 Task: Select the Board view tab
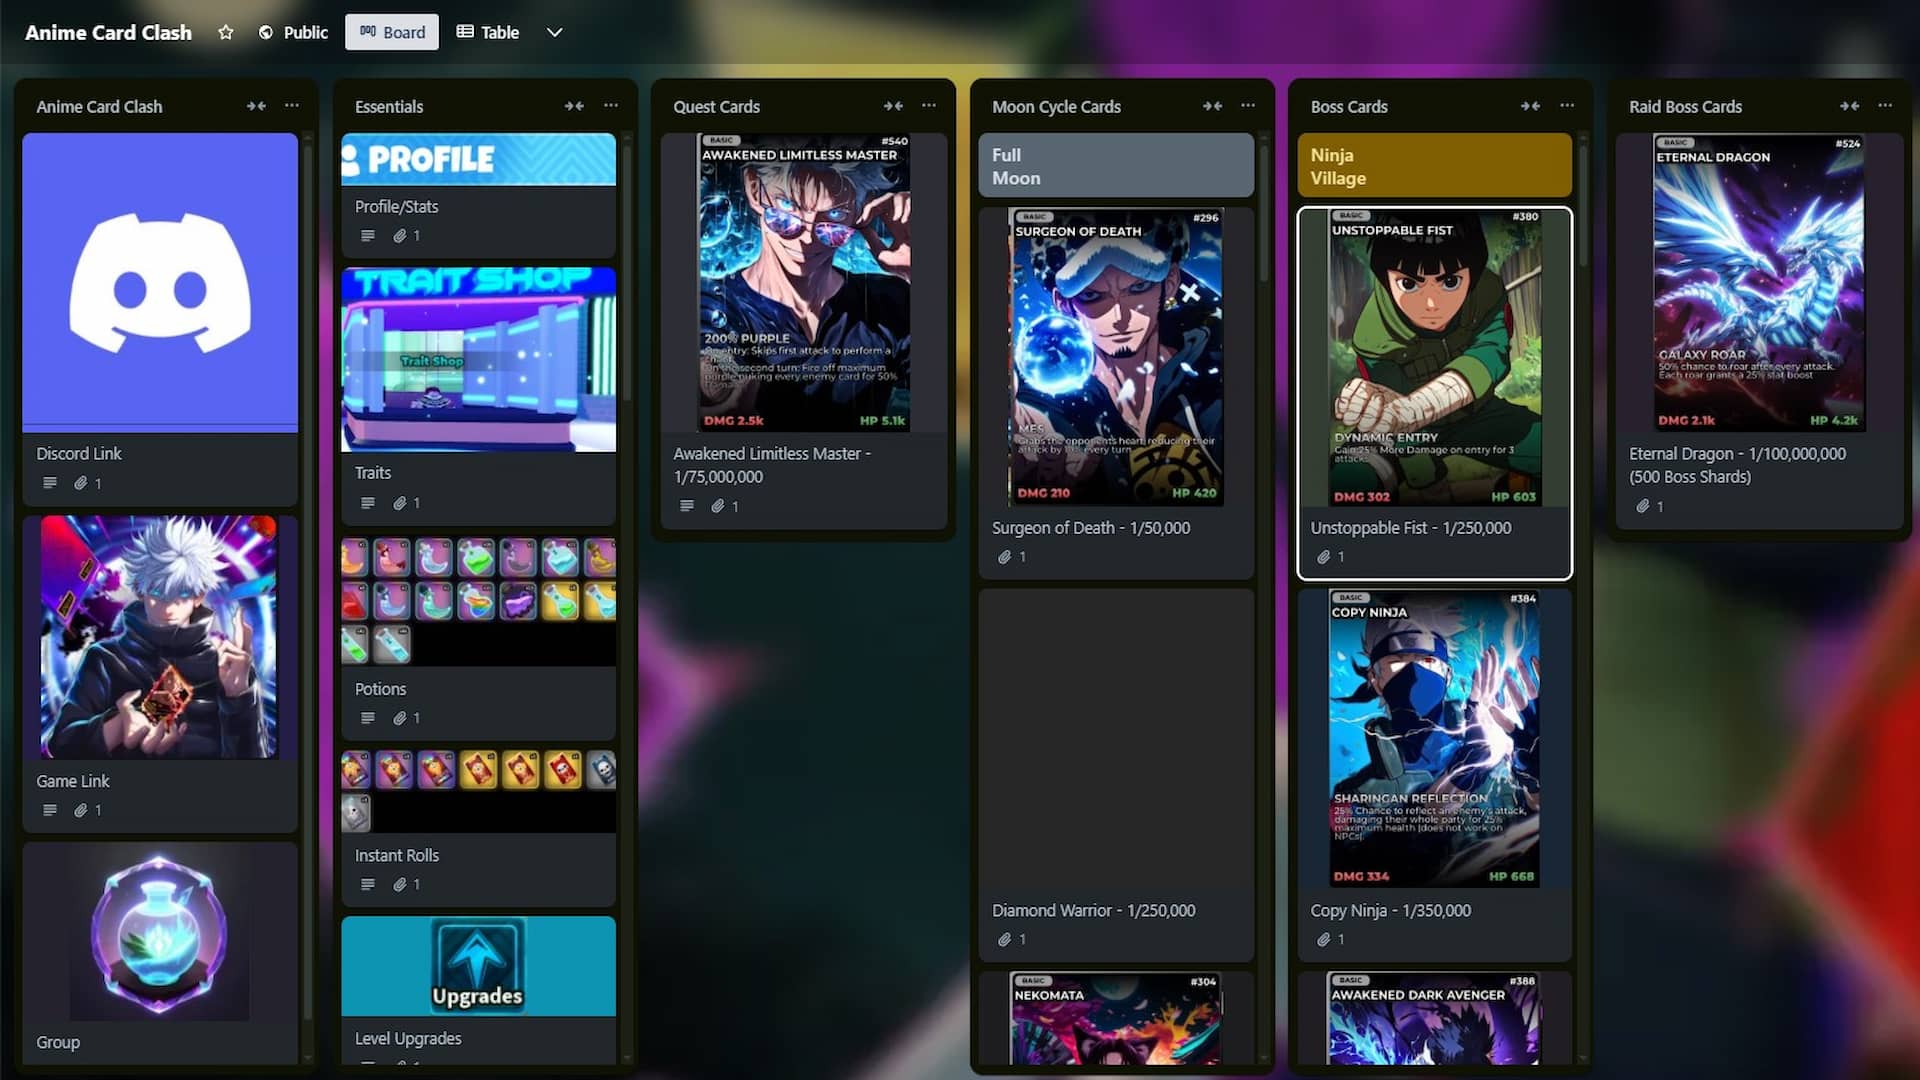coord(392,32)
